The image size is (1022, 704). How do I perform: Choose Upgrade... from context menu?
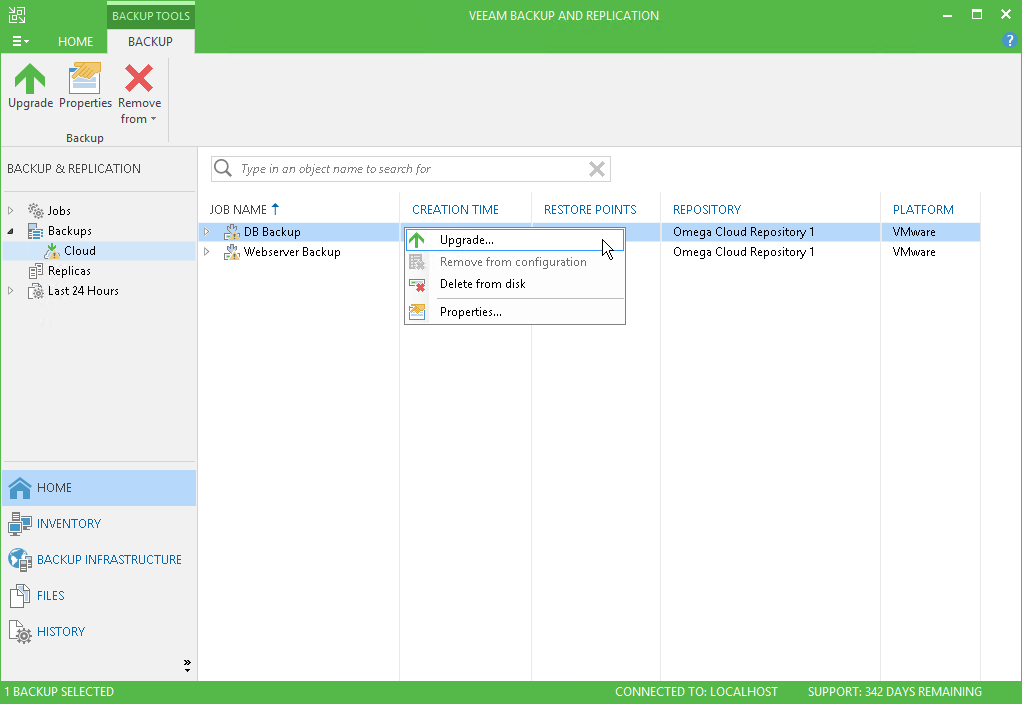pyautogui.click(x=515, y=240)
